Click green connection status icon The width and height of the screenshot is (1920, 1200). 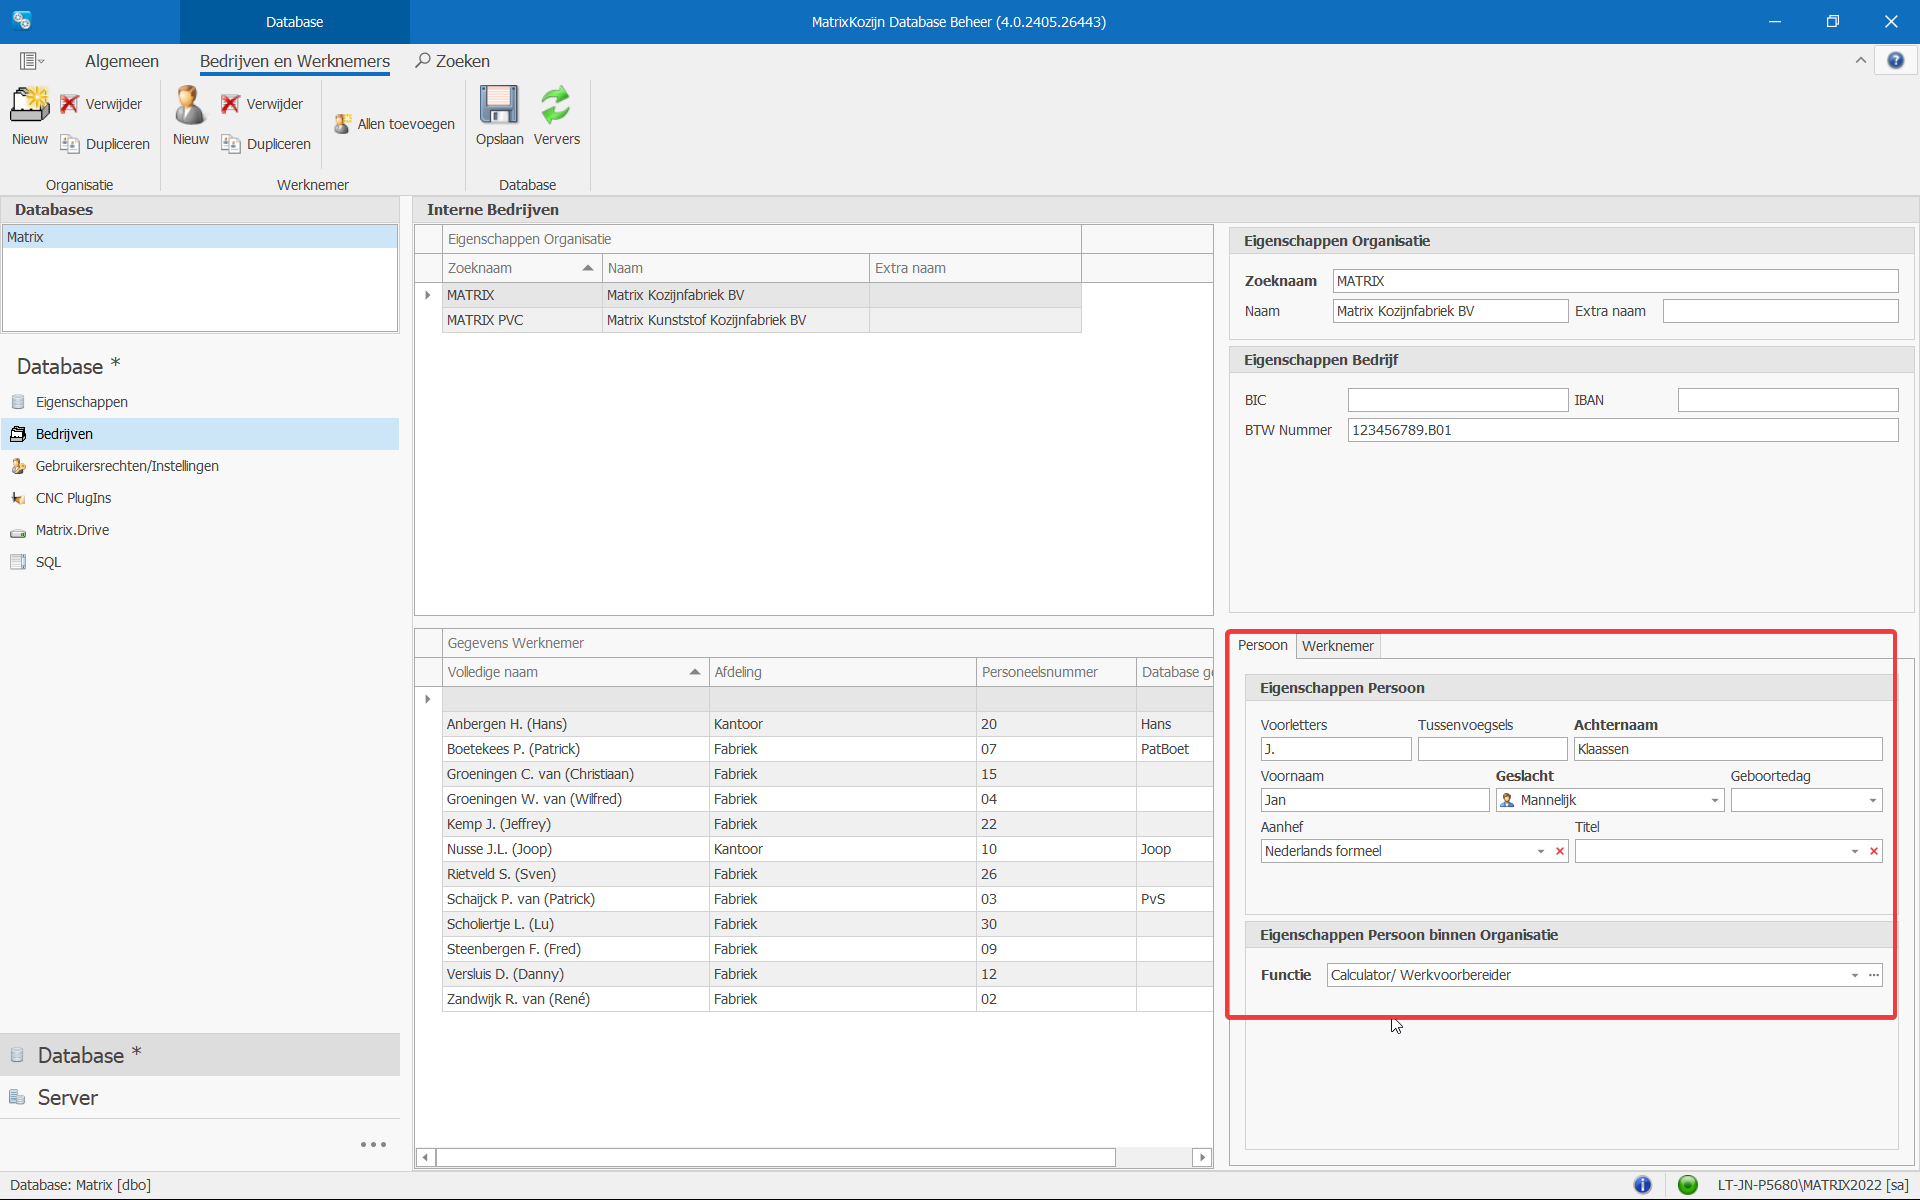tap(1688, 1185)
